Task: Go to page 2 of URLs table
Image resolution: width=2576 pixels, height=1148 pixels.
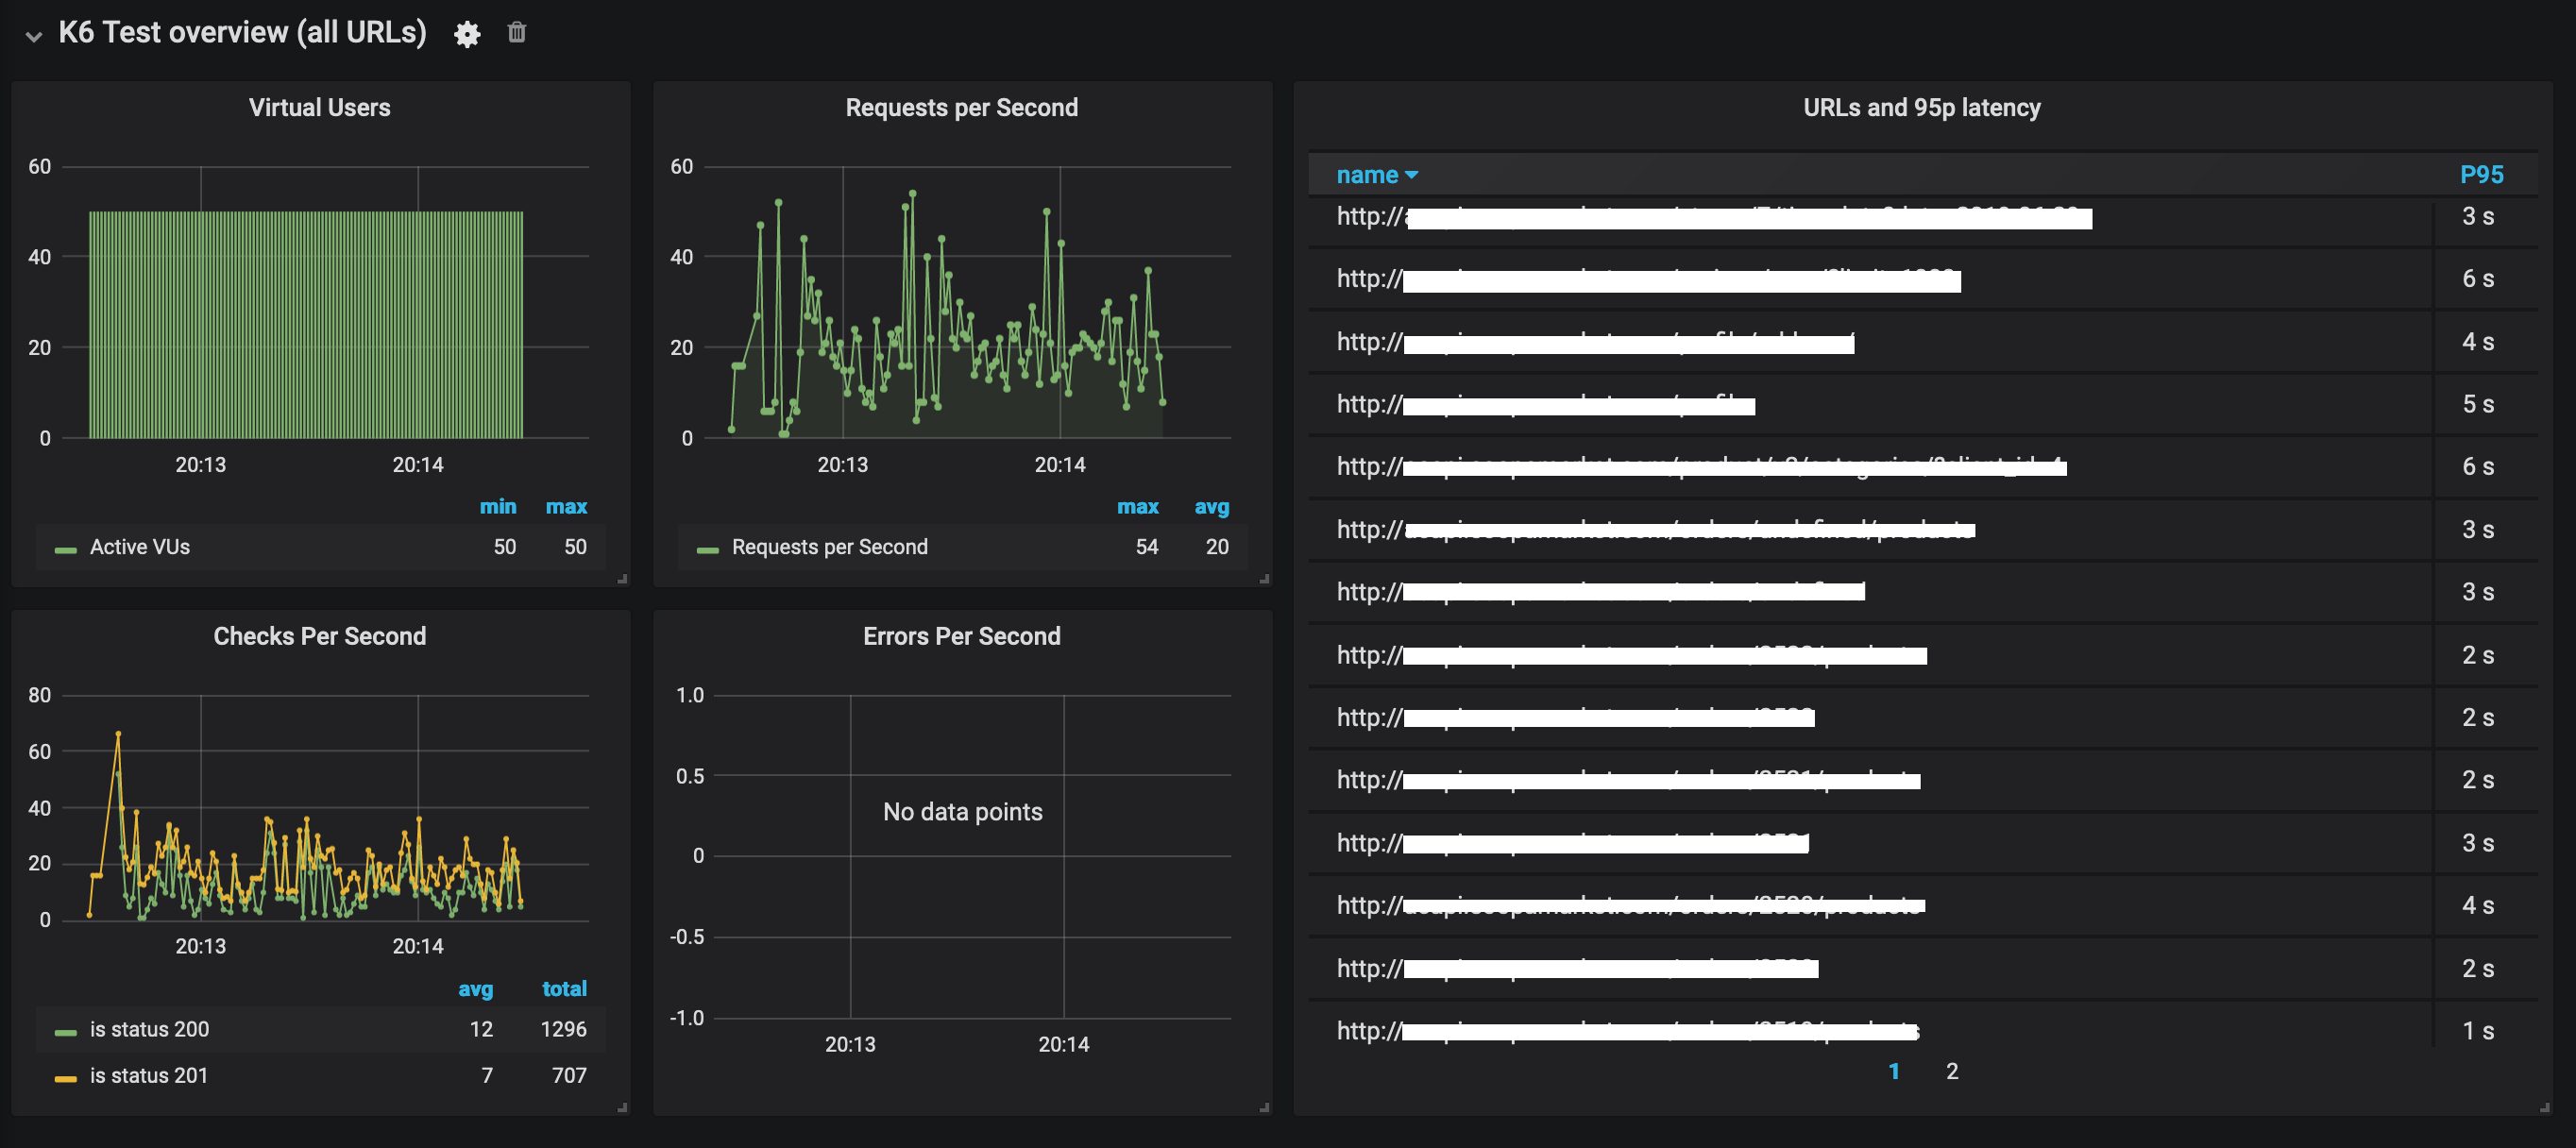Action: pyautogui.click(x=1951, y=1071)
